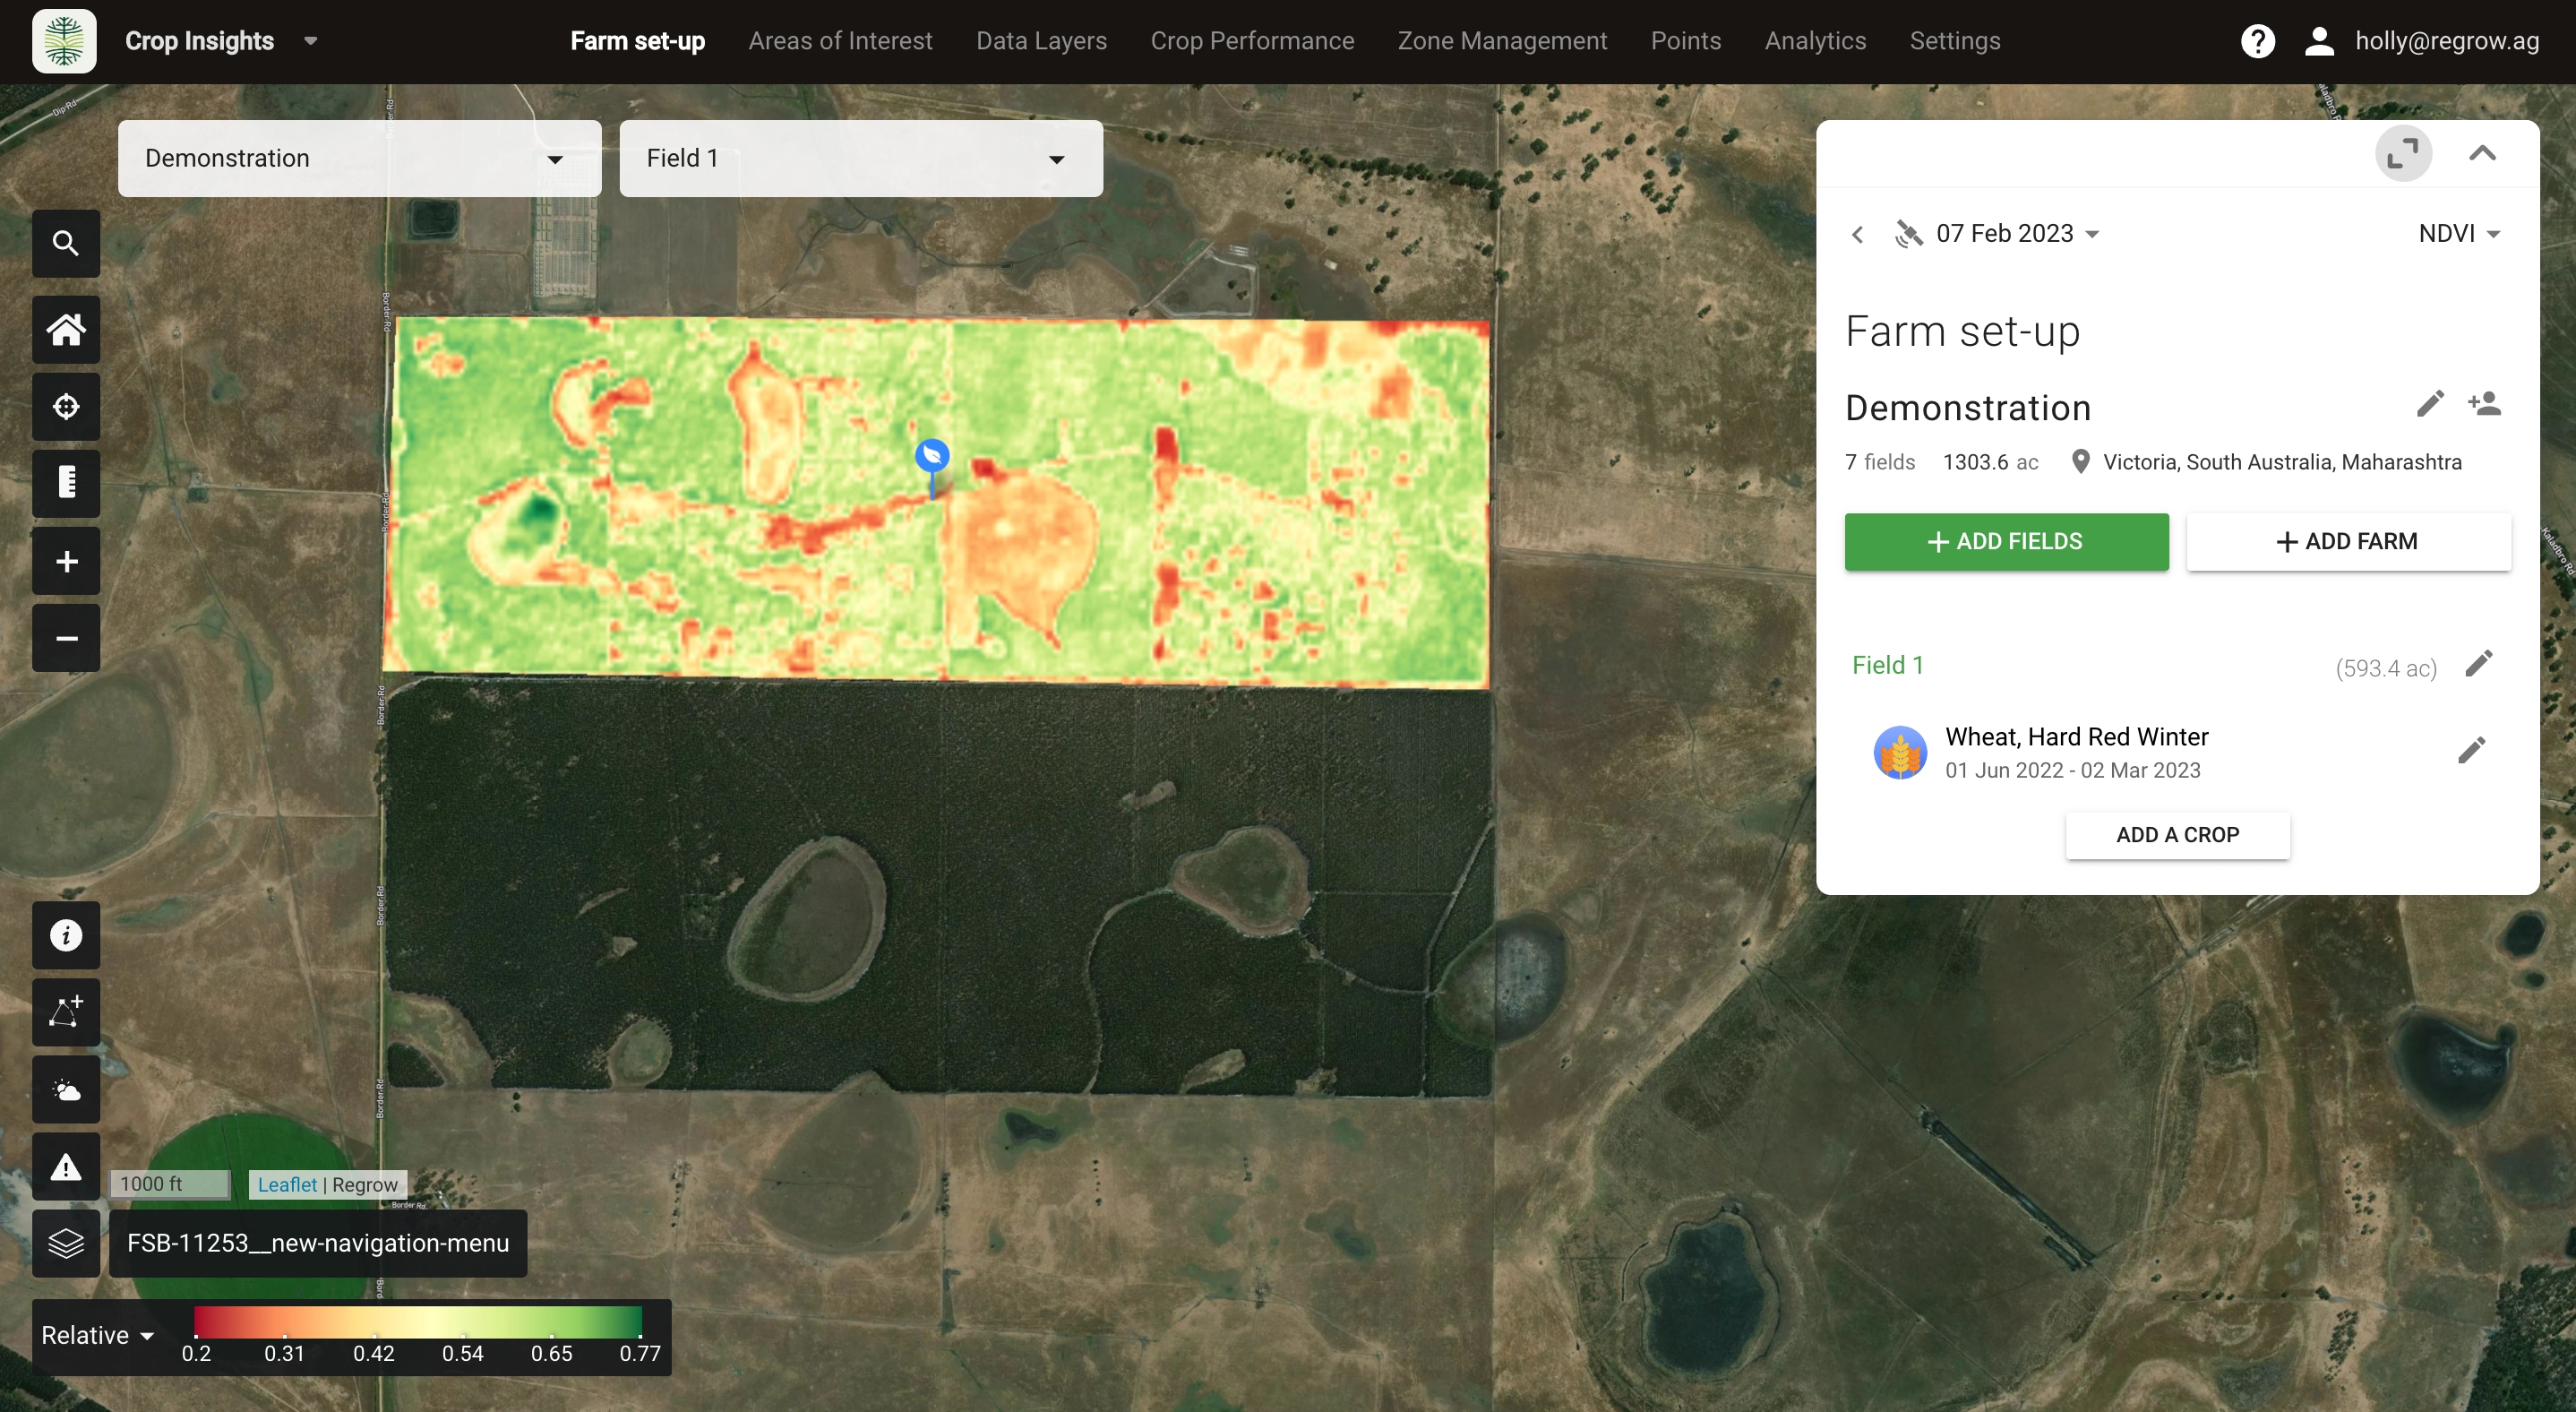
Task: Toggle the alerts/warnings overlay
Action: tap(65, 1166)
